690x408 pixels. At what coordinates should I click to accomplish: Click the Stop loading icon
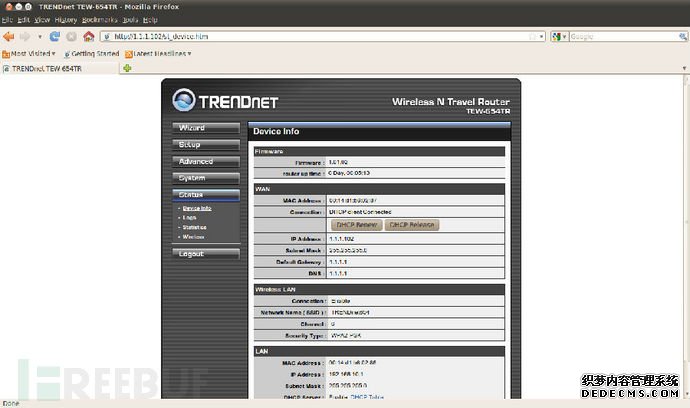[x=71, y=37]
